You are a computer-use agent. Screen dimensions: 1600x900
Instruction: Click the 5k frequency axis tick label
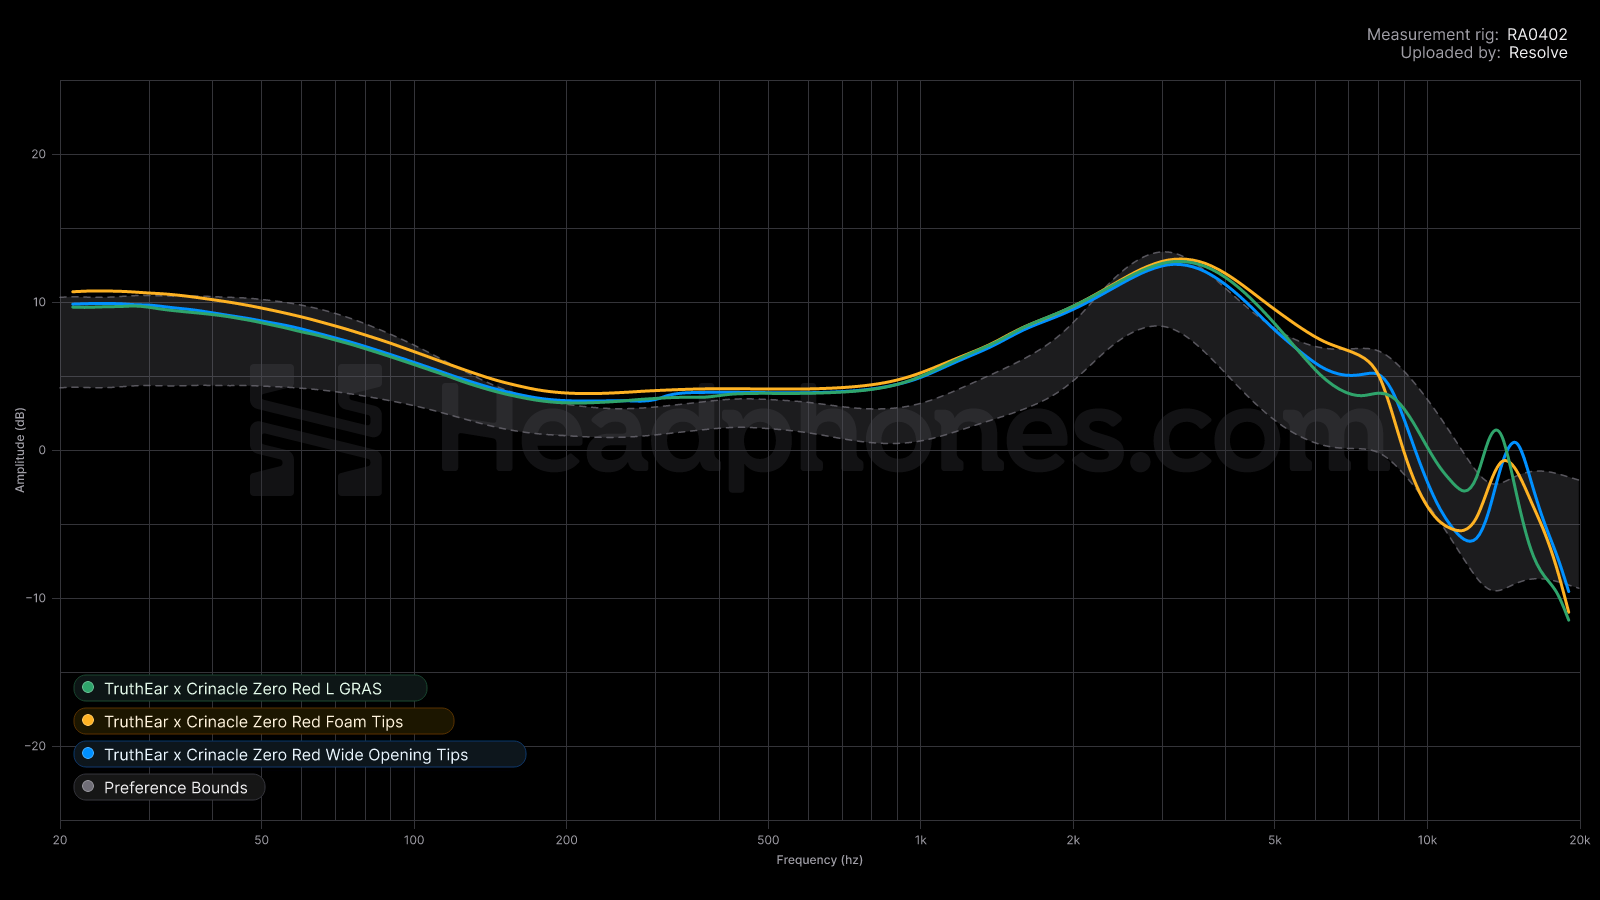point(1274,840)
